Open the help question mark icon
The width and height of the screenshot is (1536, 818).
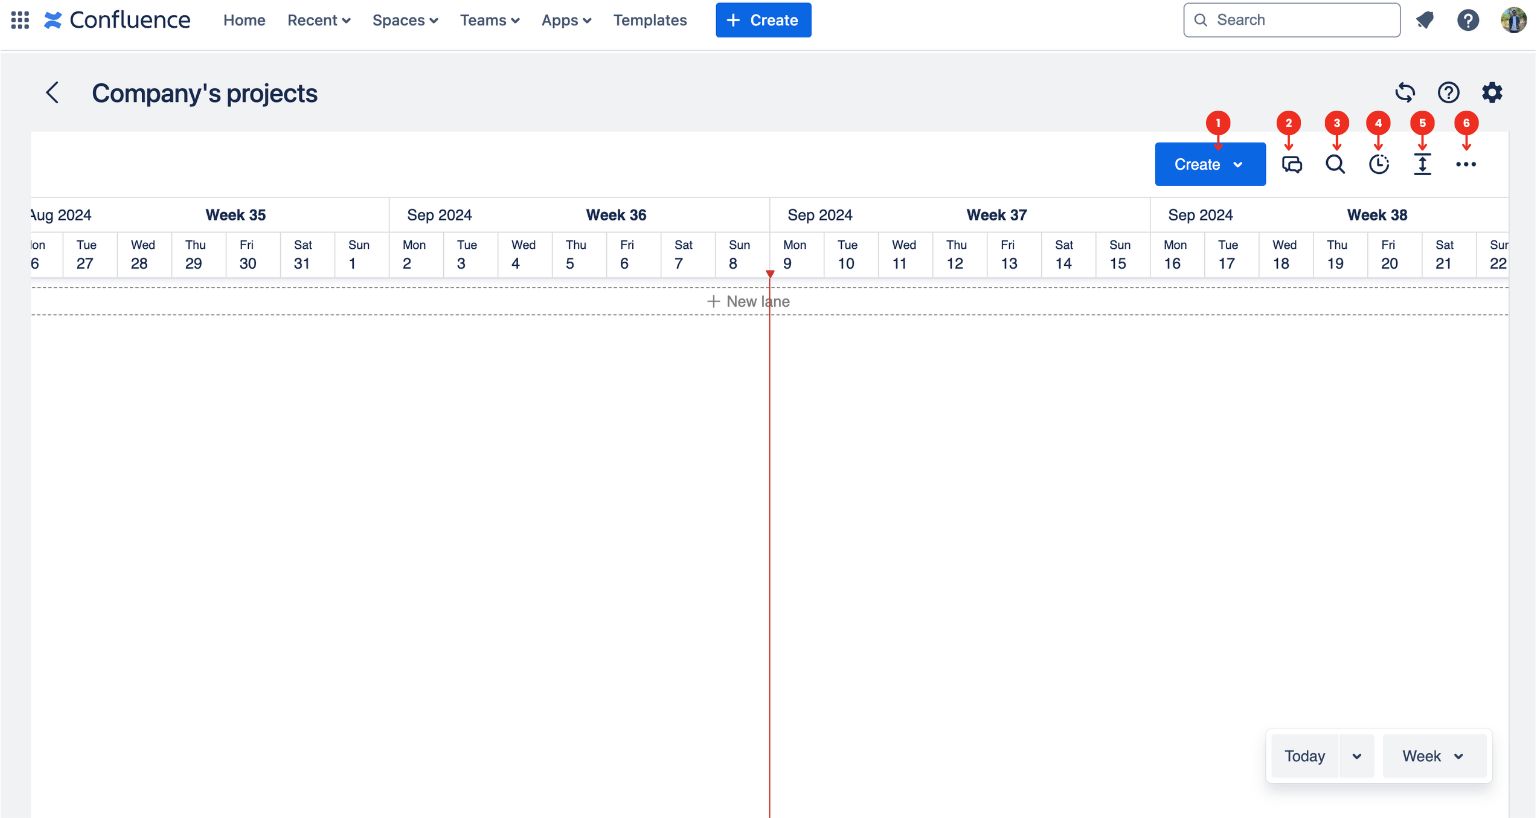click(1467, 19)
